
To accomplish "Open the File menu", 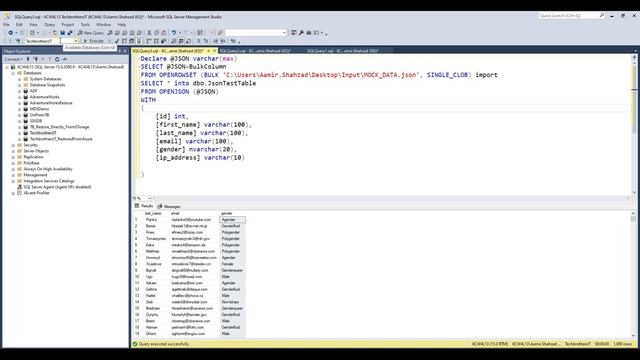I will pyautogui.click(x=6, y=24).
